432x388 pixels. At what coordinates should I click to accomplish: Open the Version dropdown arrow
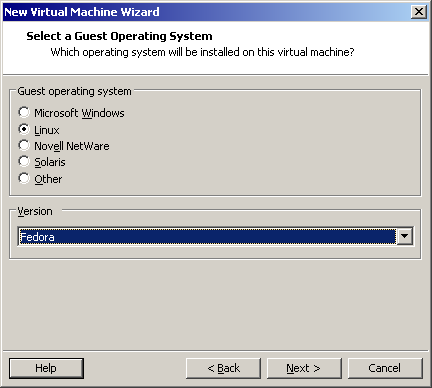tap(405, 236)
